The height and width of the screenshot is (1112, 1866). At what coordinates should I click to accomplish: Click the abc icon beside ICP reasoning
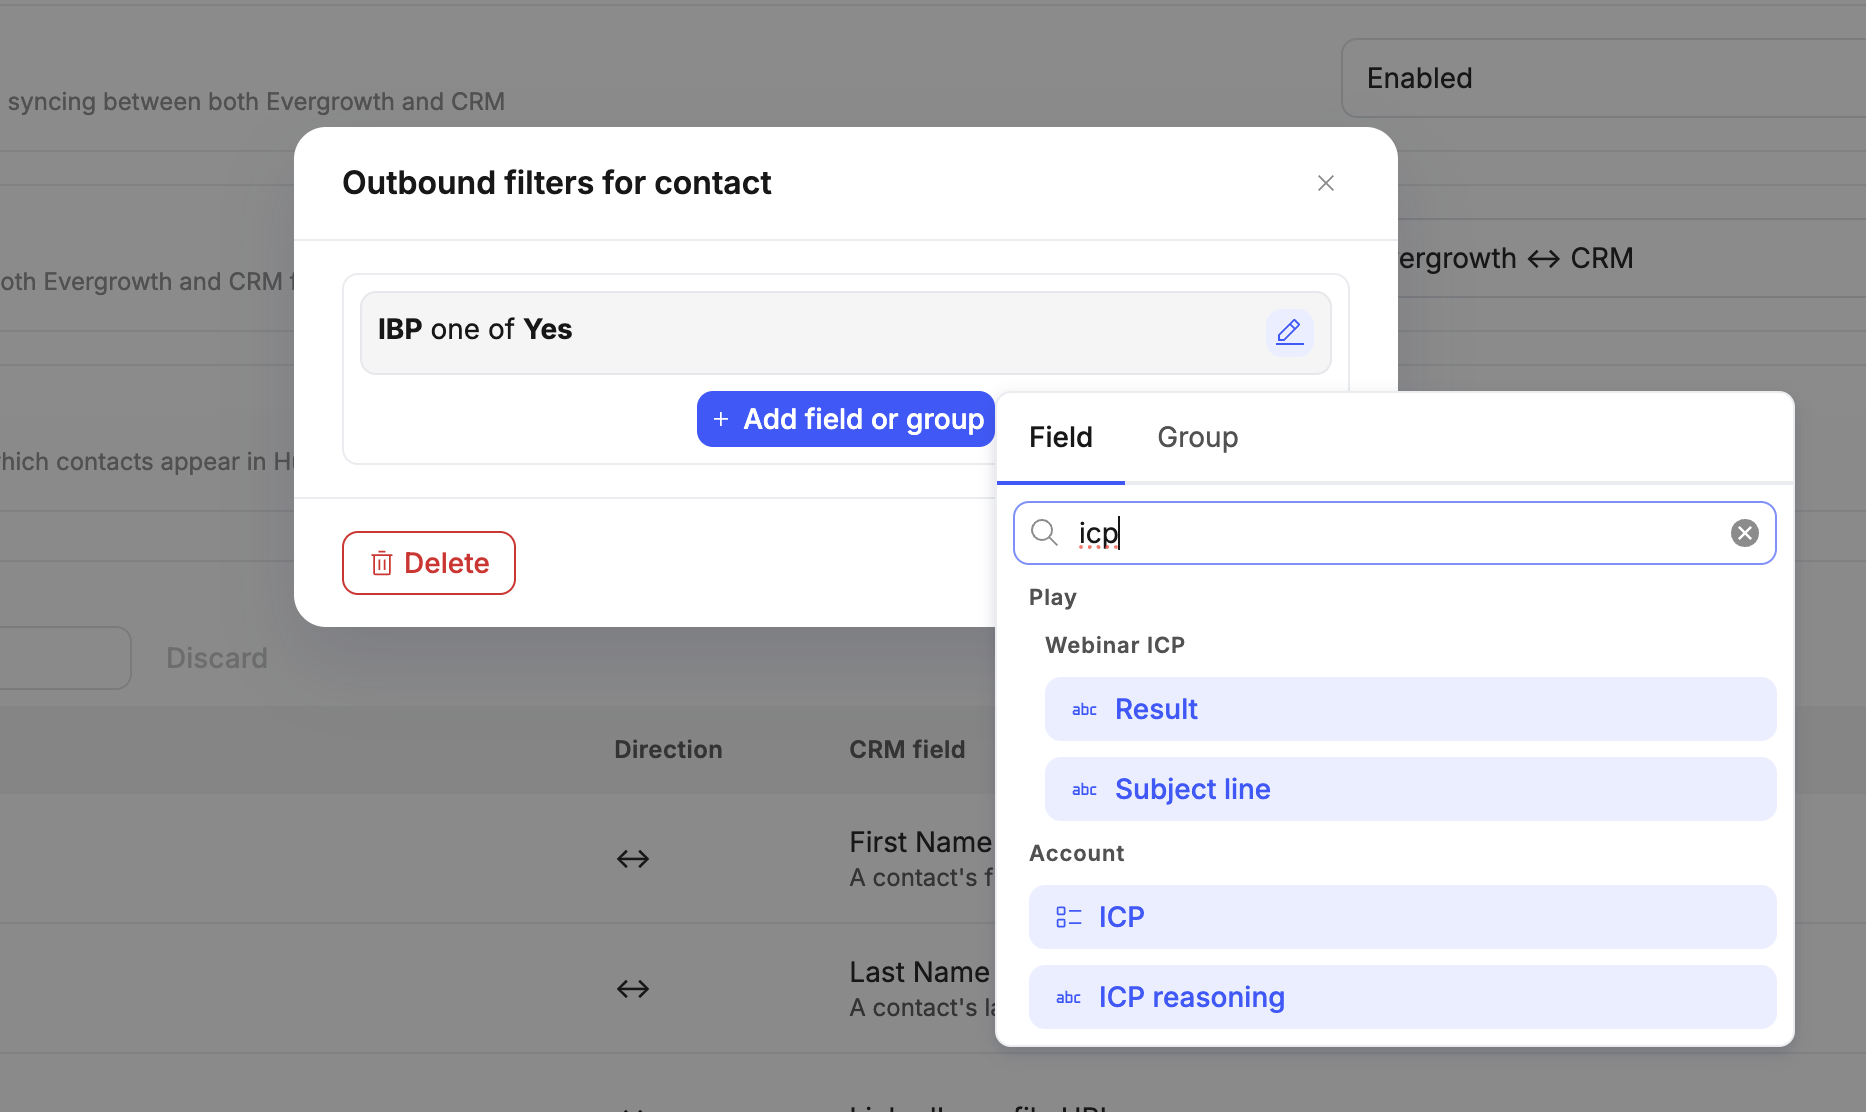pyautogui.click(x=1068, y=998)
